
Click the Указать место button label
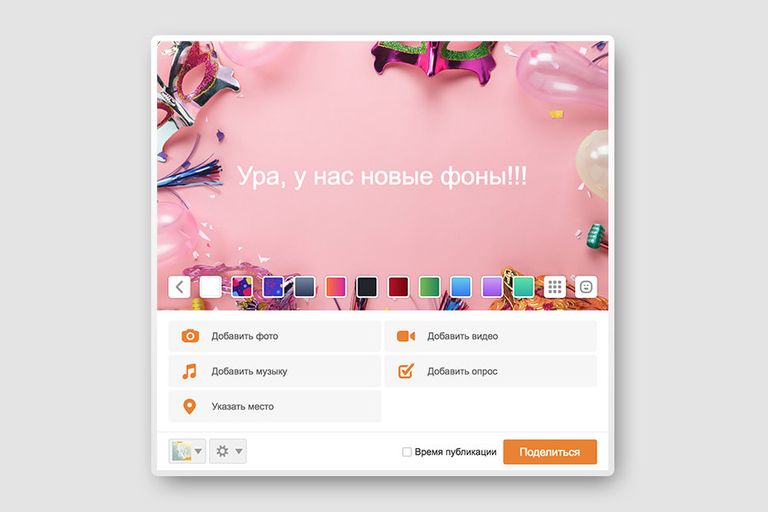[242, 407]
